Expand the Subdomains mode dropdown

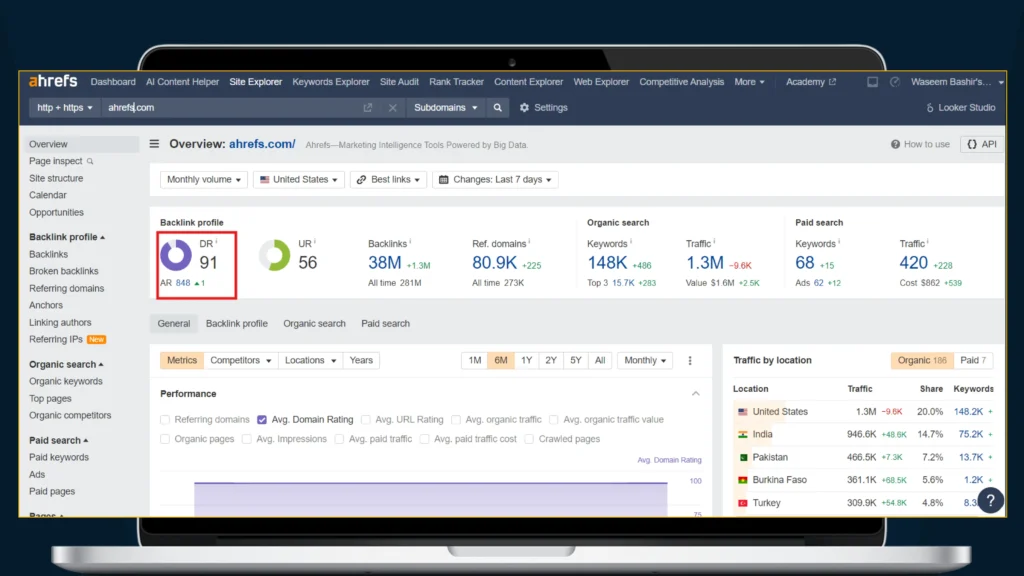tap(446, 108)
